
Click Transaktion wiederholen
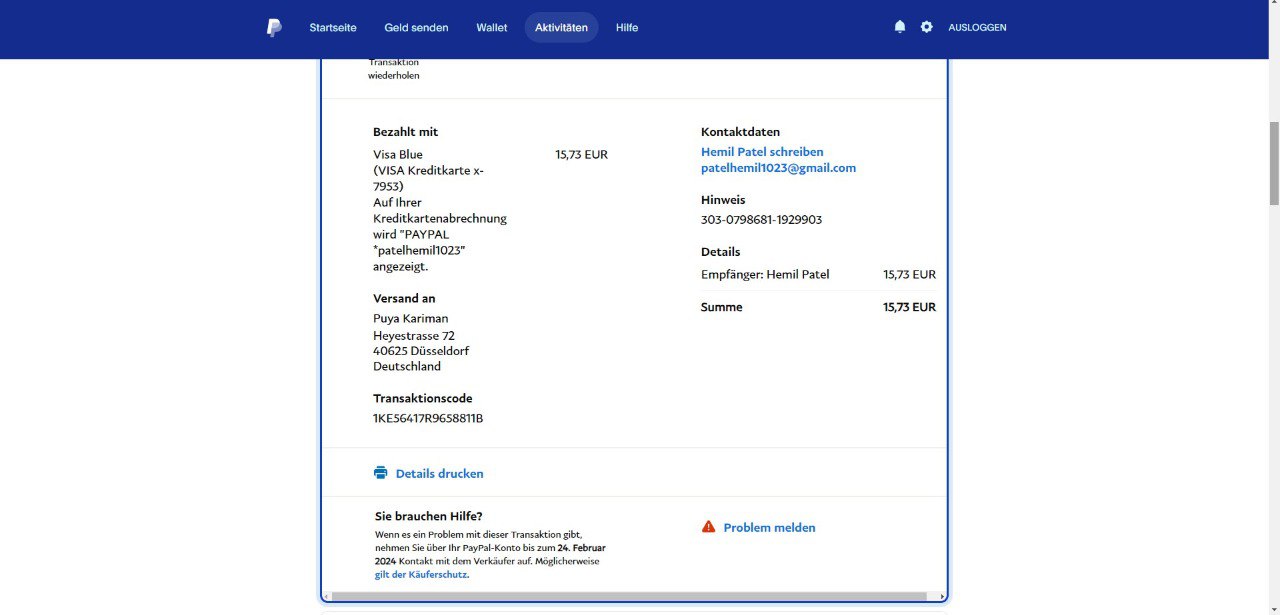tap(393, 69)
